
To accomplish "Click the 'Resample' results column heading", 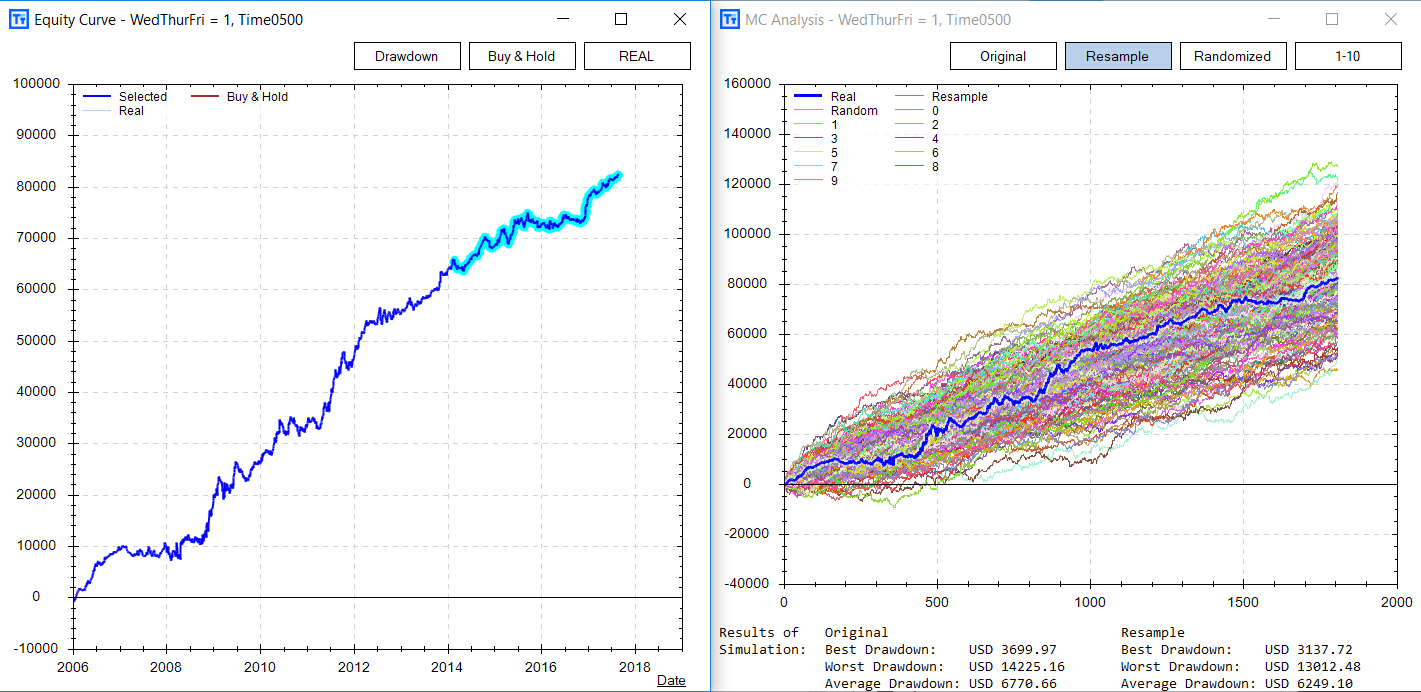I will (x=1153, y=633).
